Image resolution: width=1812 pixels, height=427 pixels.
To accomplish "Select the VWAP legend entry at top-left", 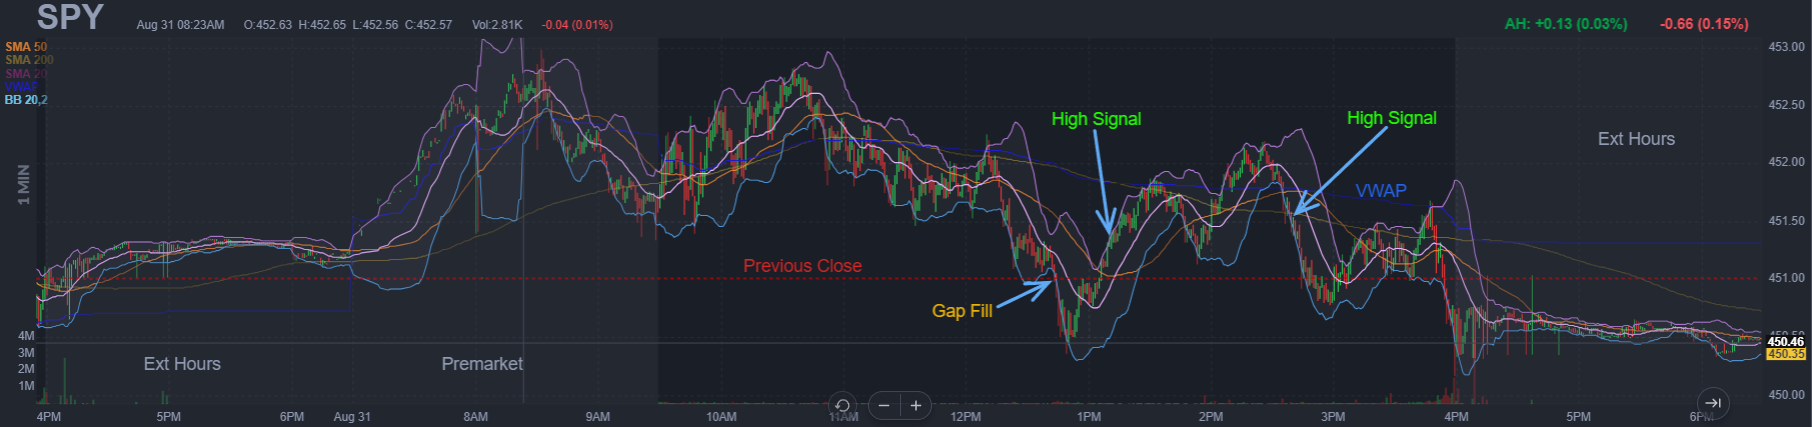I will click(x=21, y=87).
